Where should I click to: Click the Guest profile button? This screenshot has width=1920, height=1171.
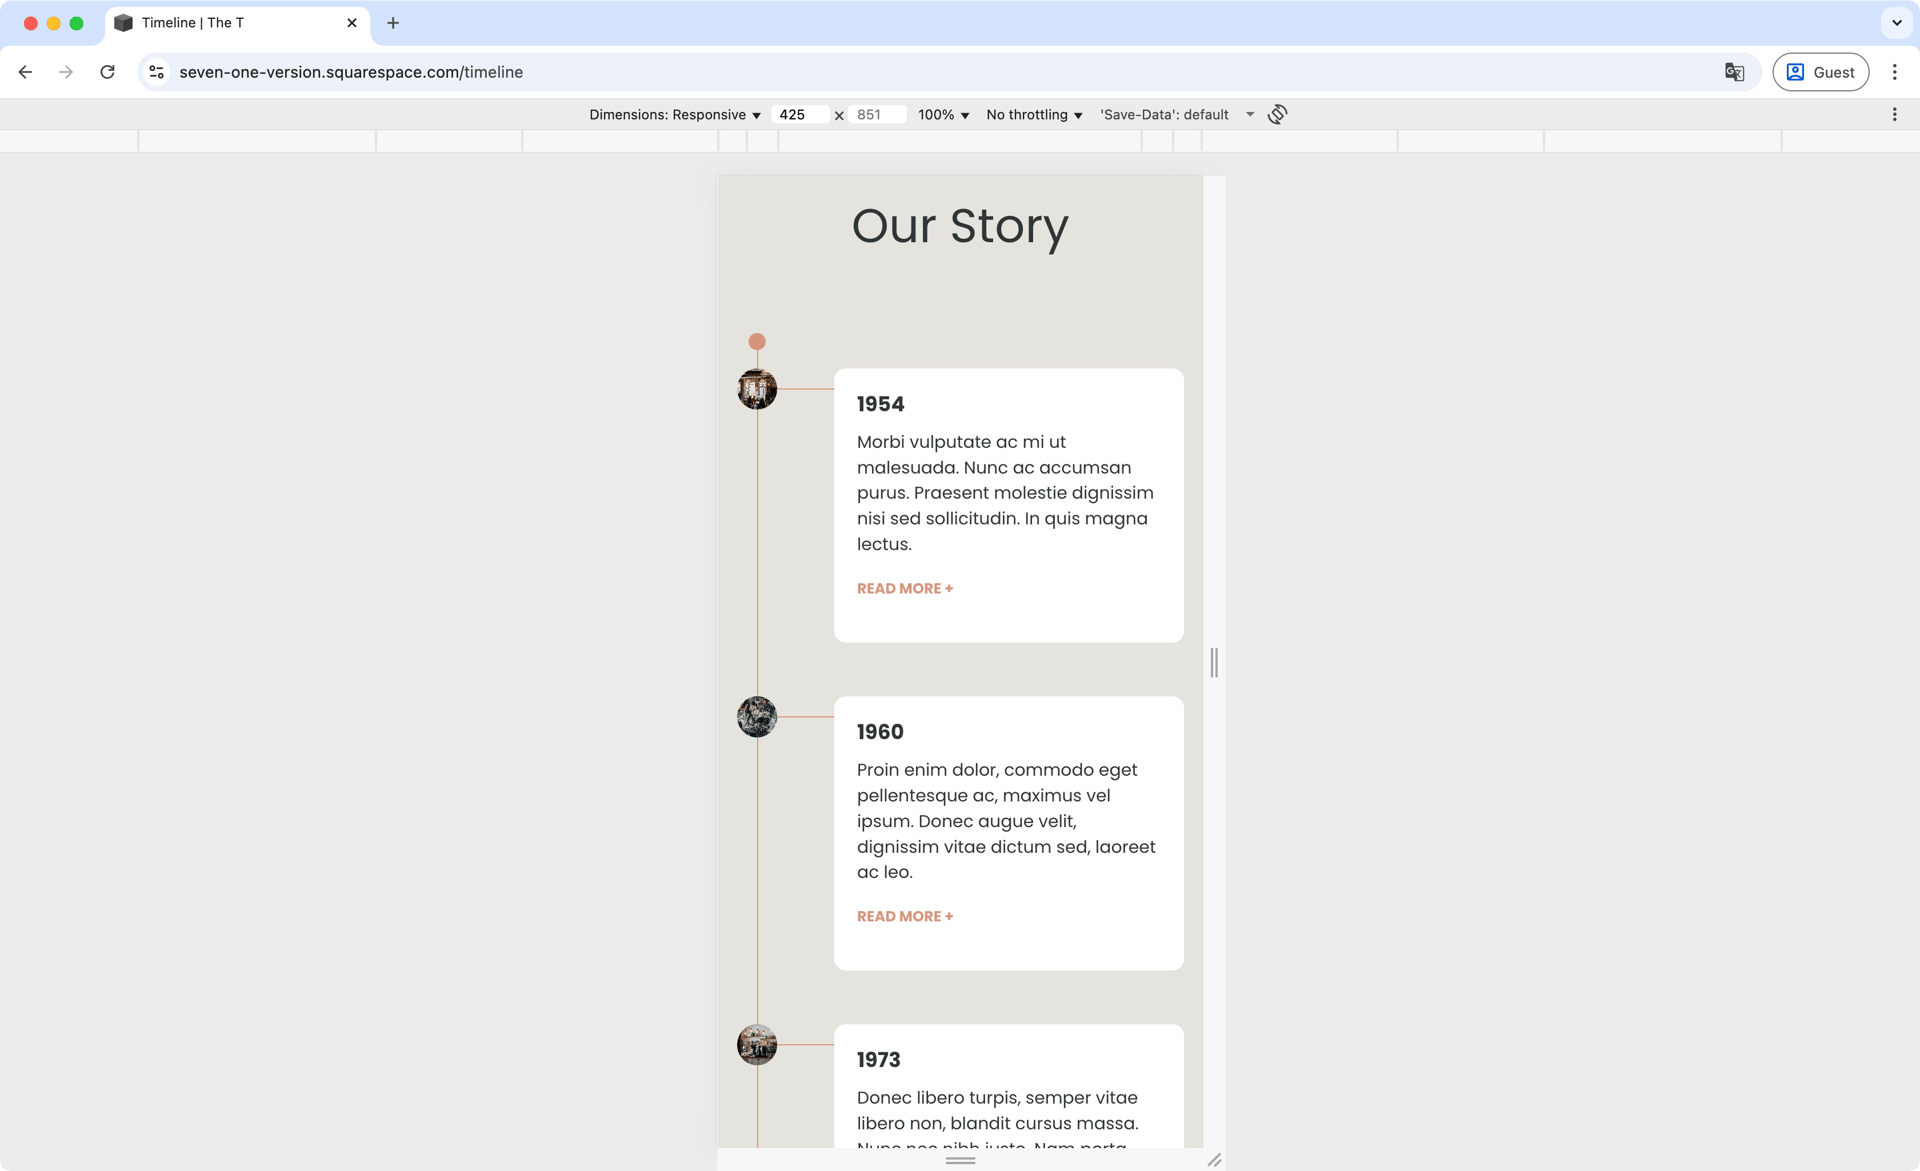point(1820,72)
